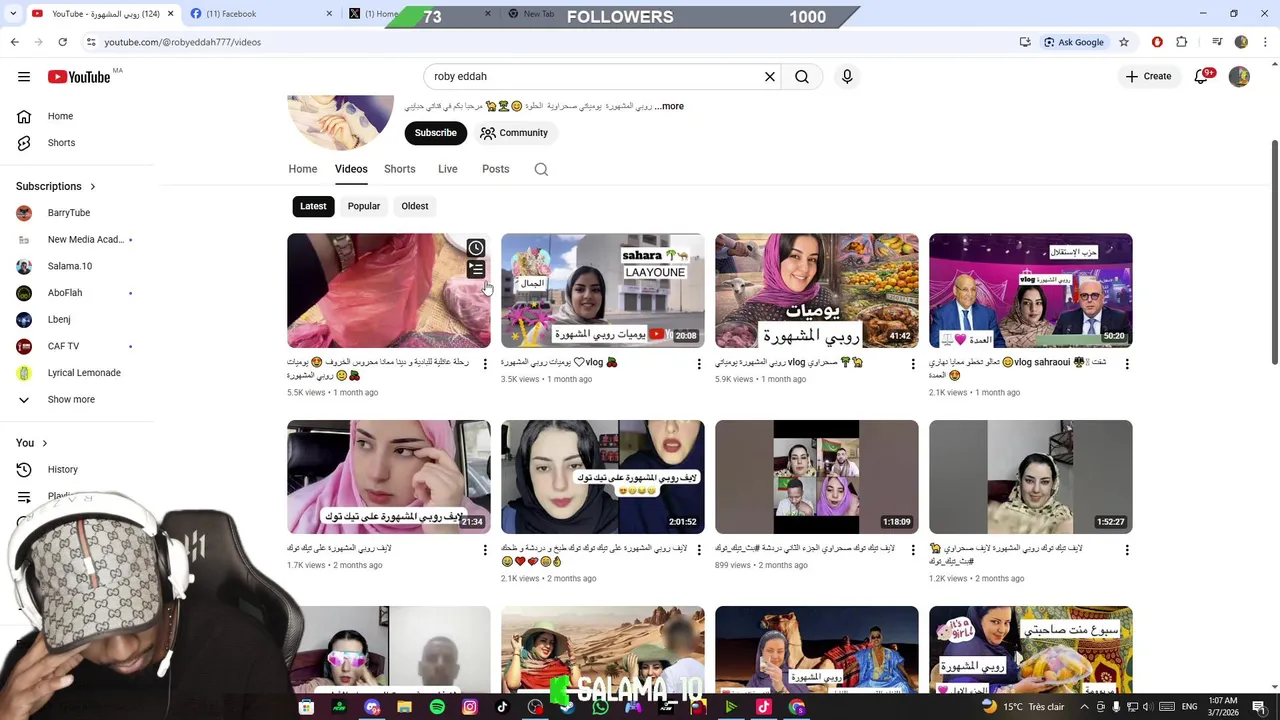Screen dimensions: 1280x720
Task: Click the address bar URL
Action: point(183,42)
